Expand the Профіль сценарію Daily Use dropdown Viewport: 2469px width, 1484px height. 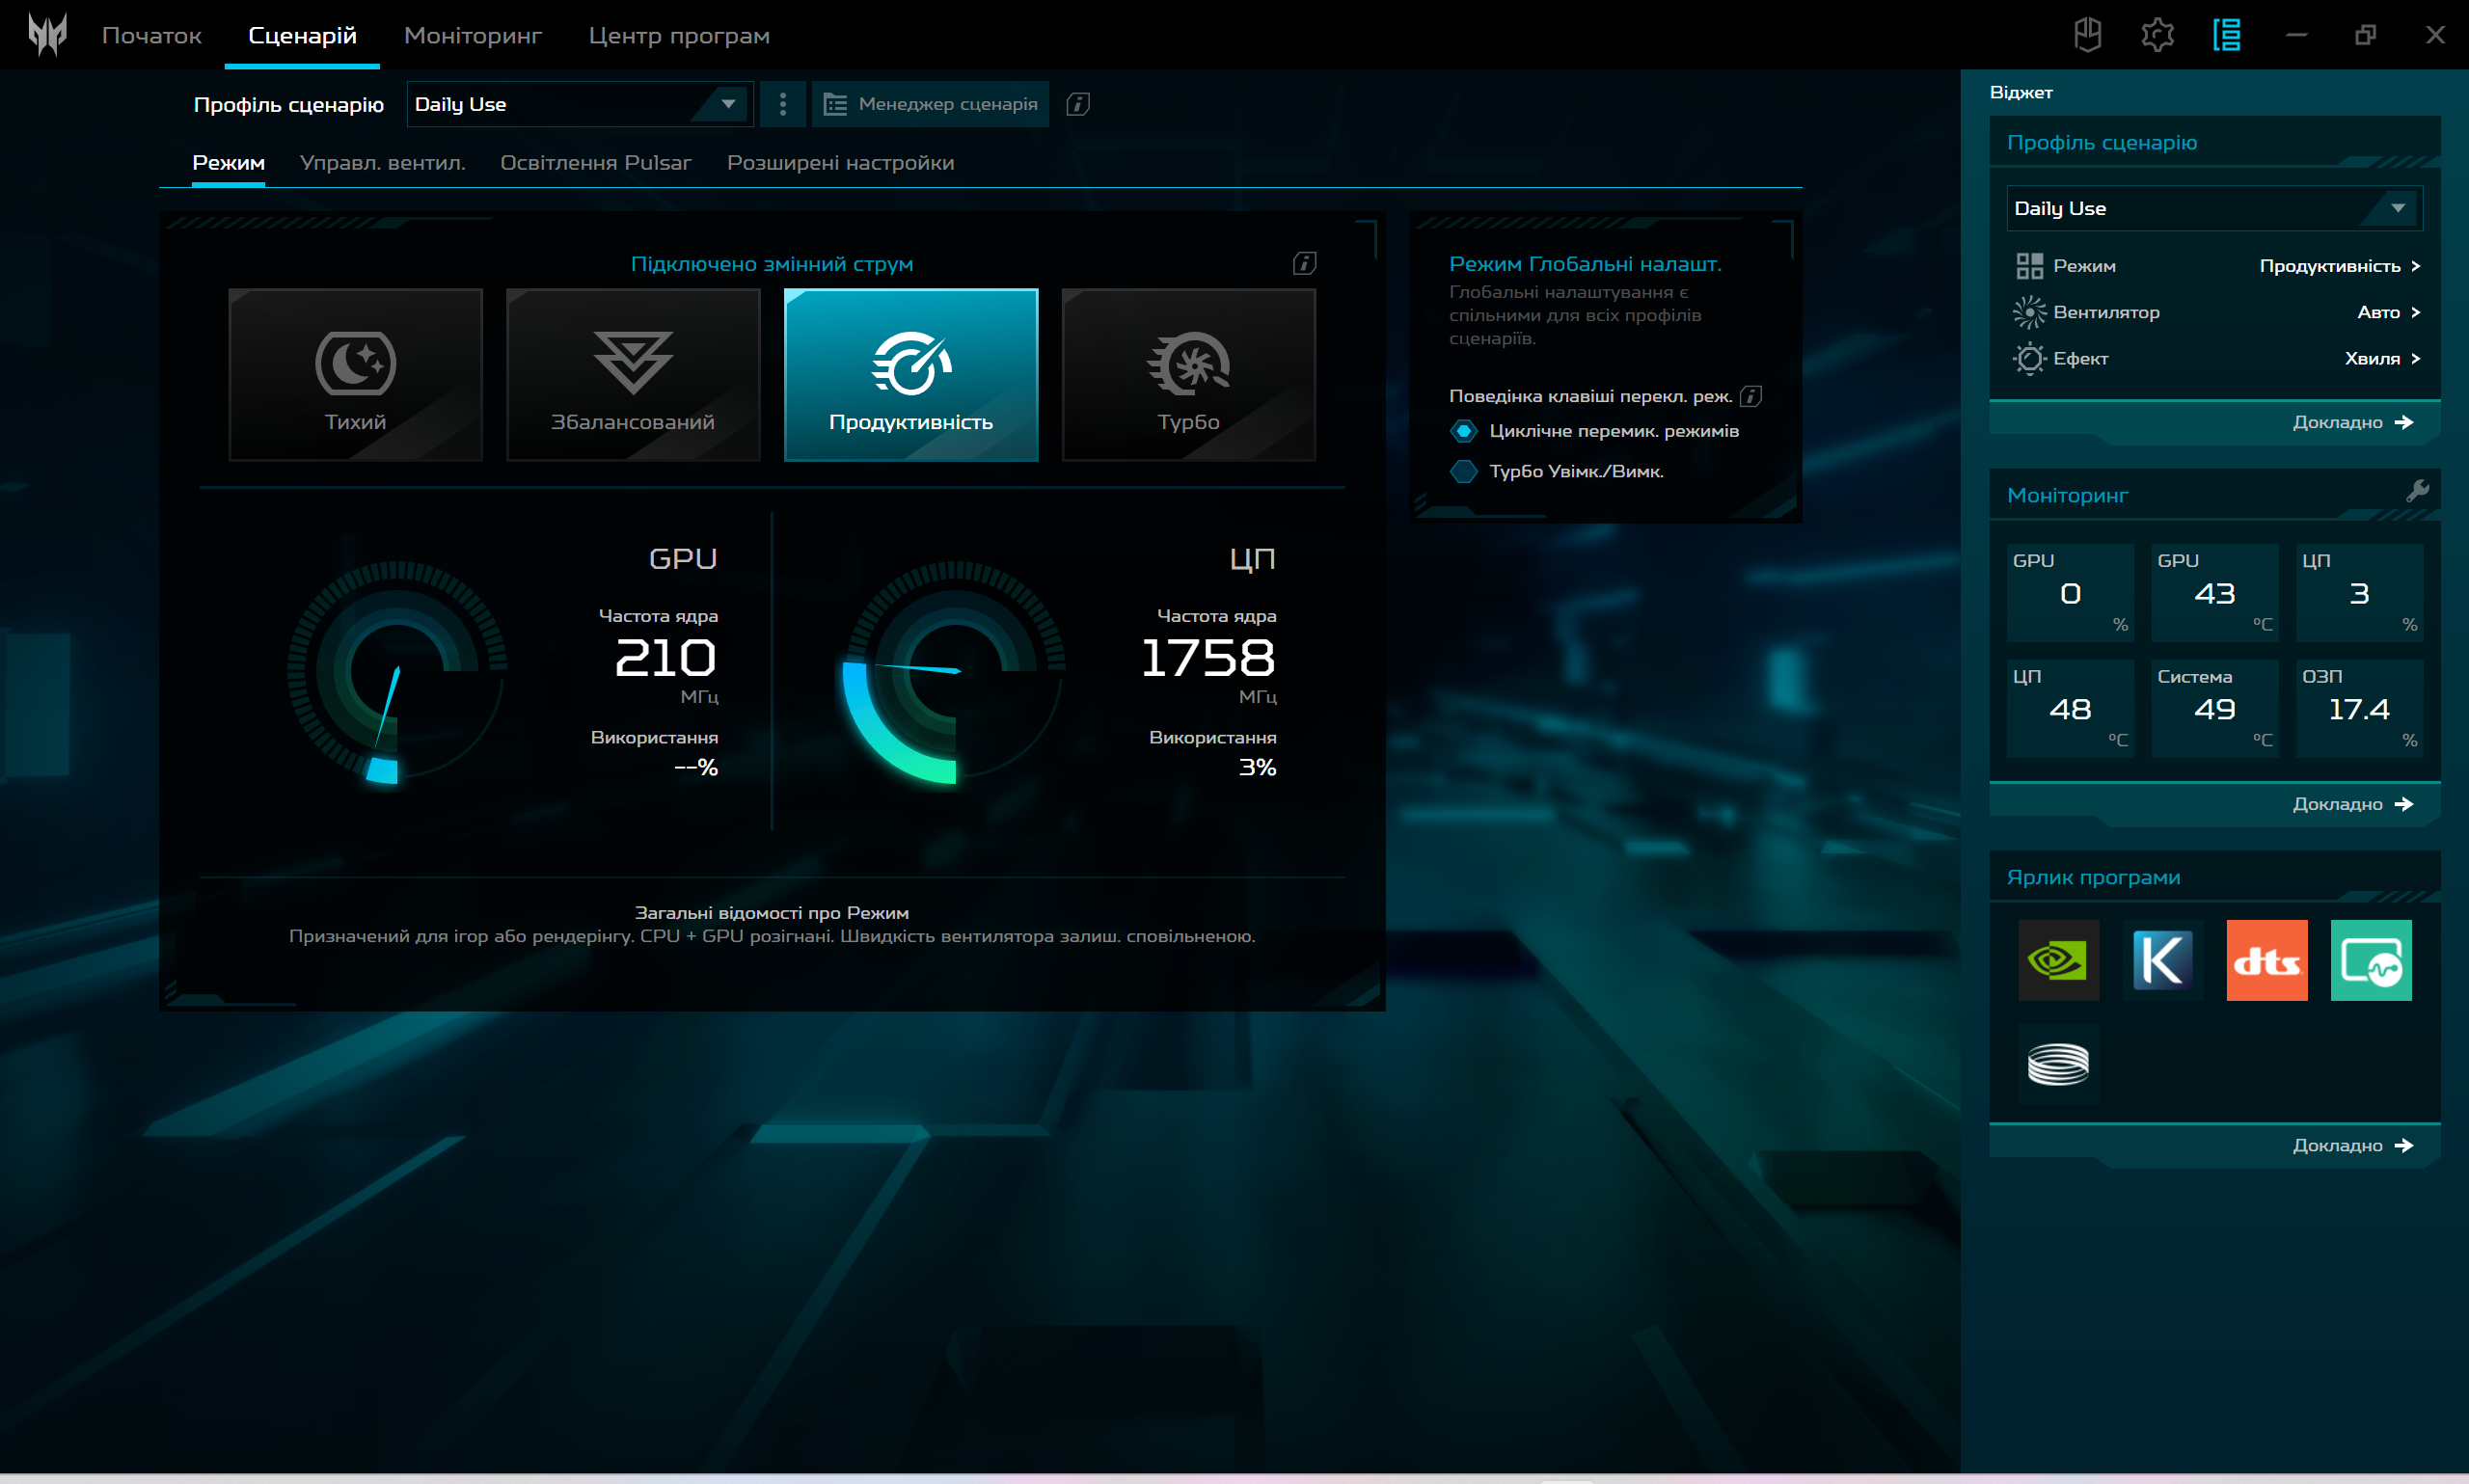tap(728, 104)
